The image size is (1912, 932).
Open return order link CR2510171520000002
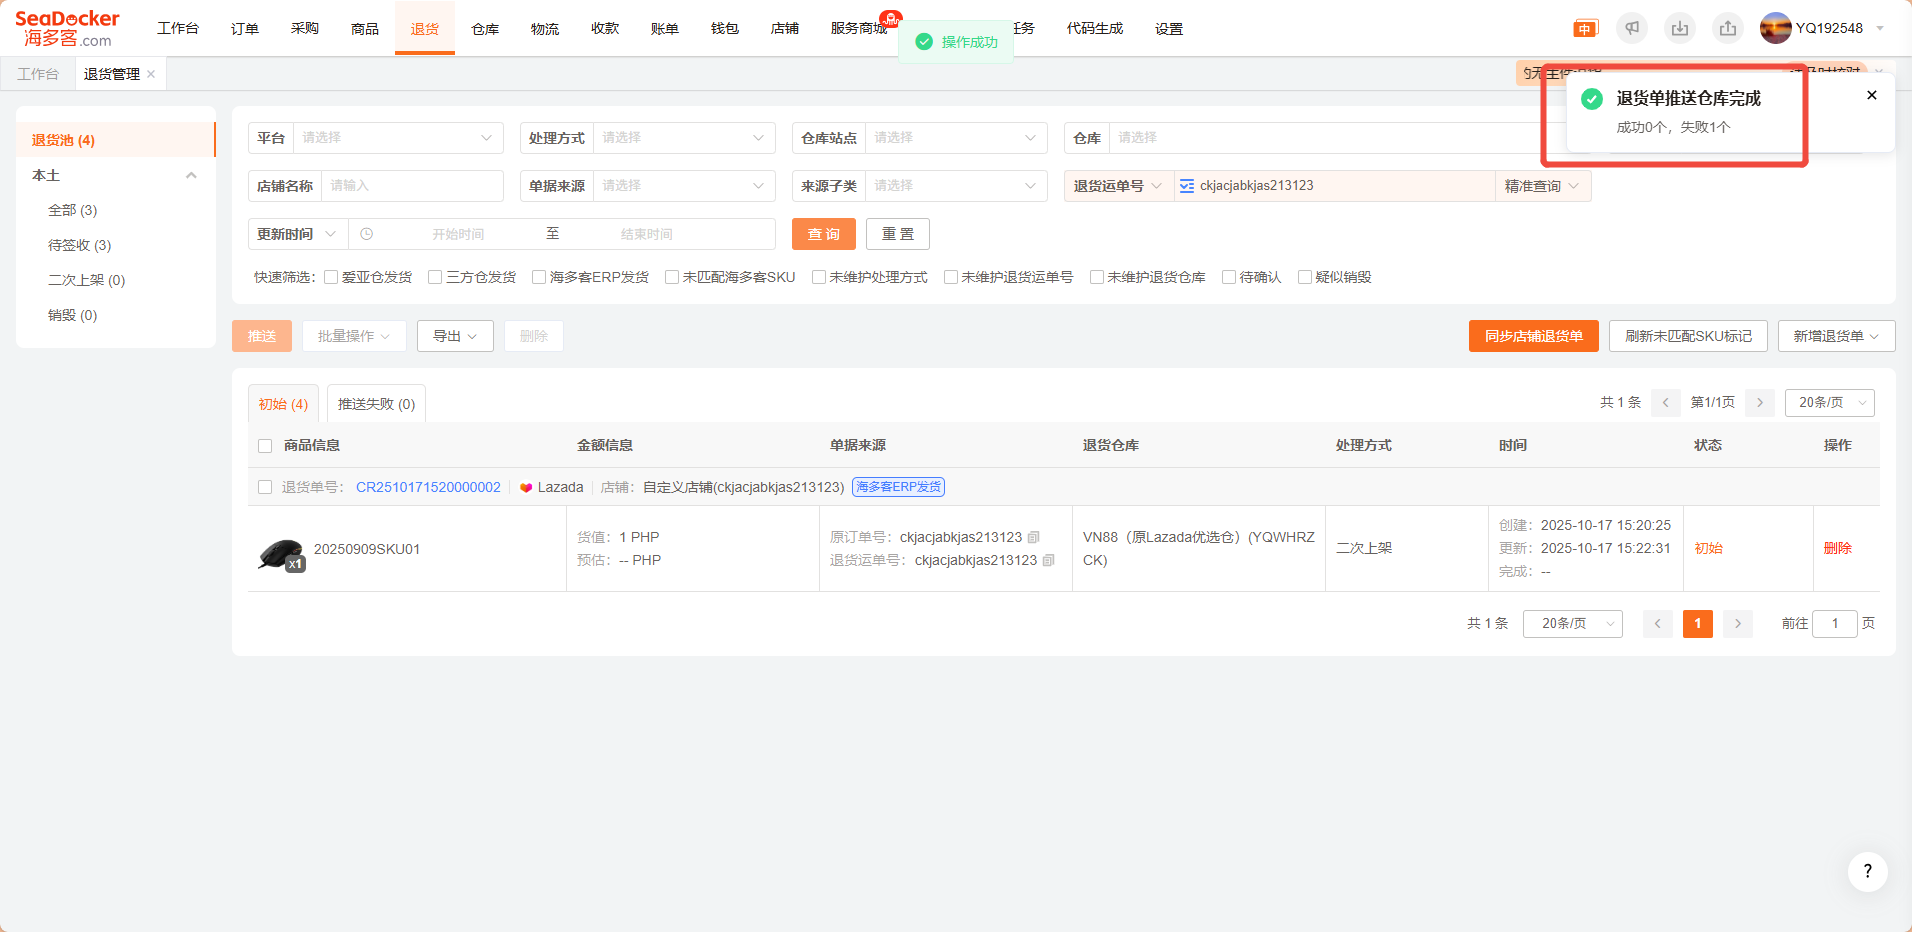[x=428, y=488]
